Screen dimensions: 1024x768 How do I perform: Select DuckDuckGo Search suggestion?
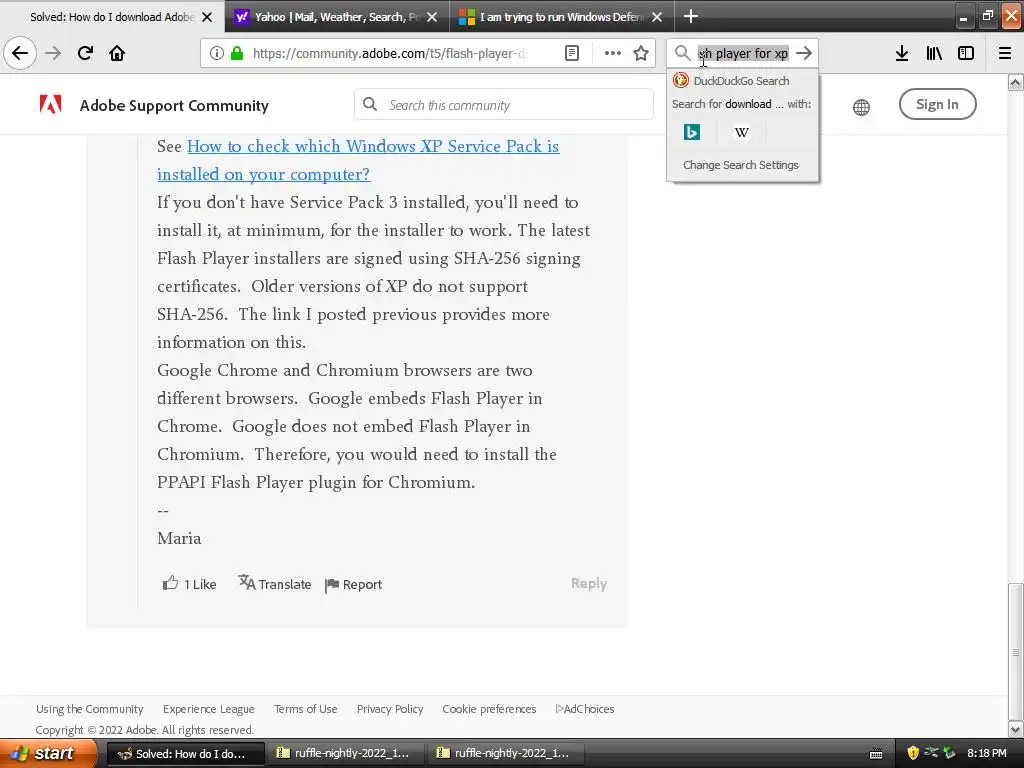point(742,81)
